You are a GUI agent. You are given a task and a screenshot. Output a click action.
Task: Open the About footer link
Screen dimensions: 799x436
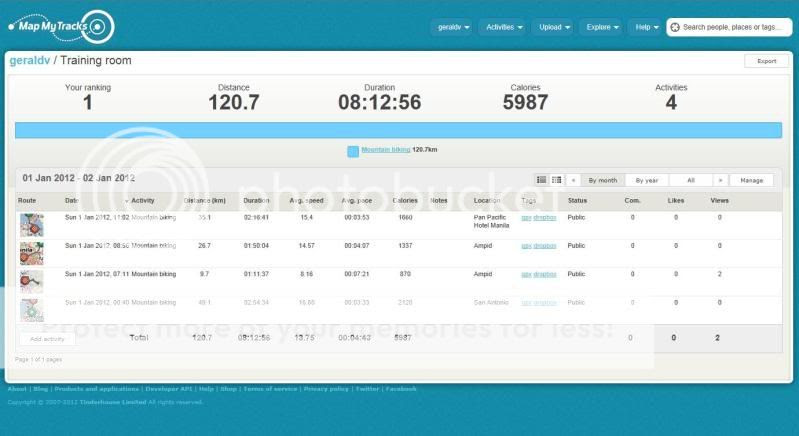(x=17, y=389)
